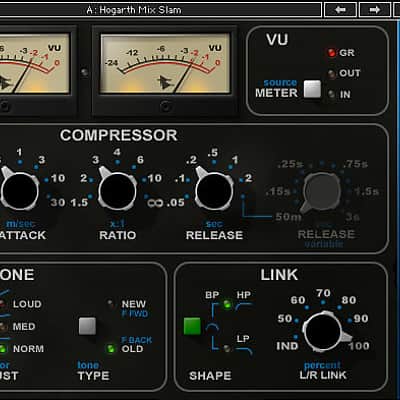This screenshot has width=400, height=400.
Task: Click the LINK section title
Action: [279, 275]
